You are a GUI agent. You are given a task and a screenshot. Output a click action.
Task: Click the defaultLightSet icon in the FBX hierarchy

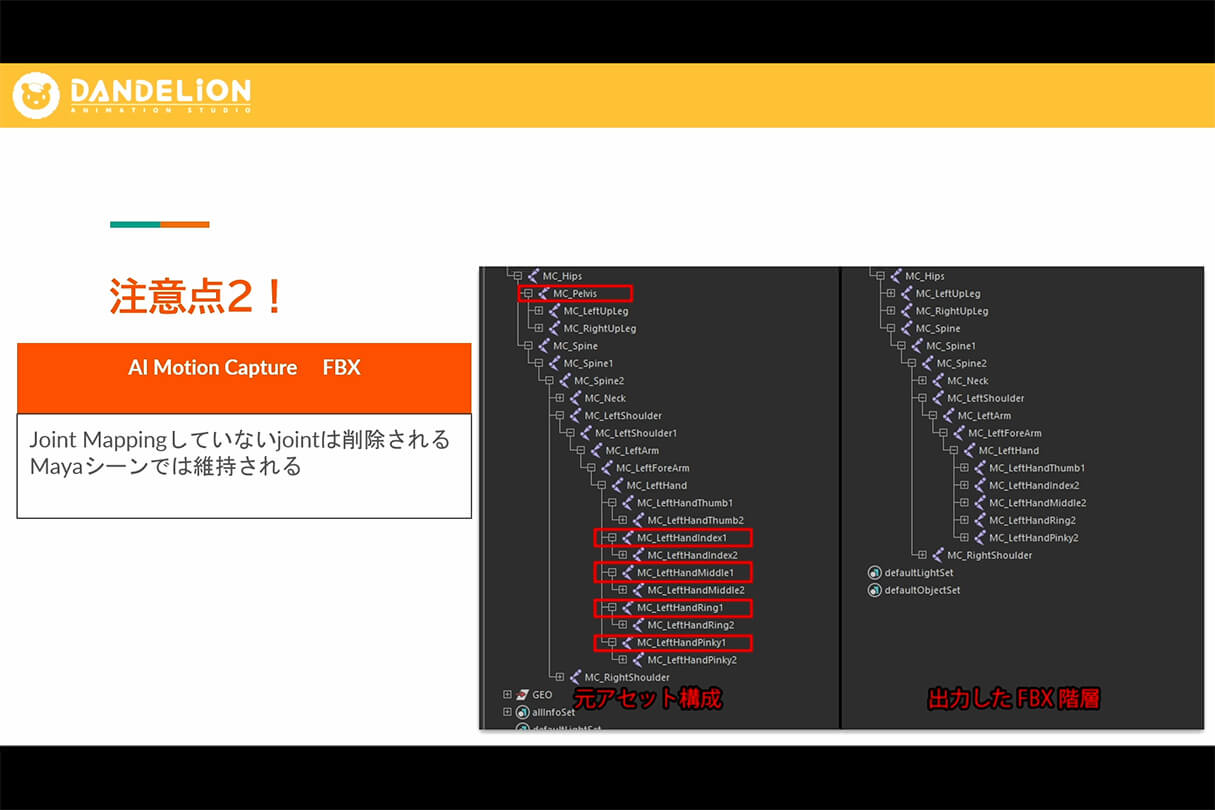click(873, 572)
